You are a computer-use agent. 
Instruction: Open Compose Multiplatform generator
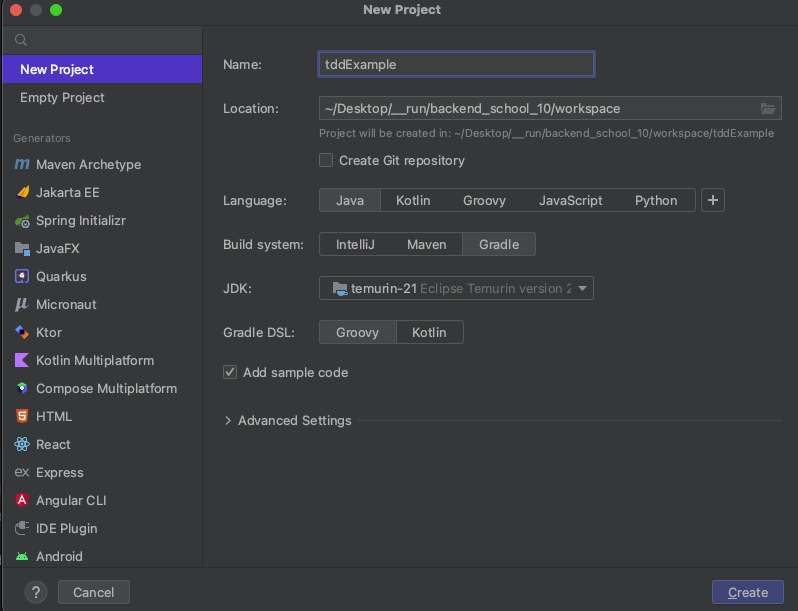point(102,388)
